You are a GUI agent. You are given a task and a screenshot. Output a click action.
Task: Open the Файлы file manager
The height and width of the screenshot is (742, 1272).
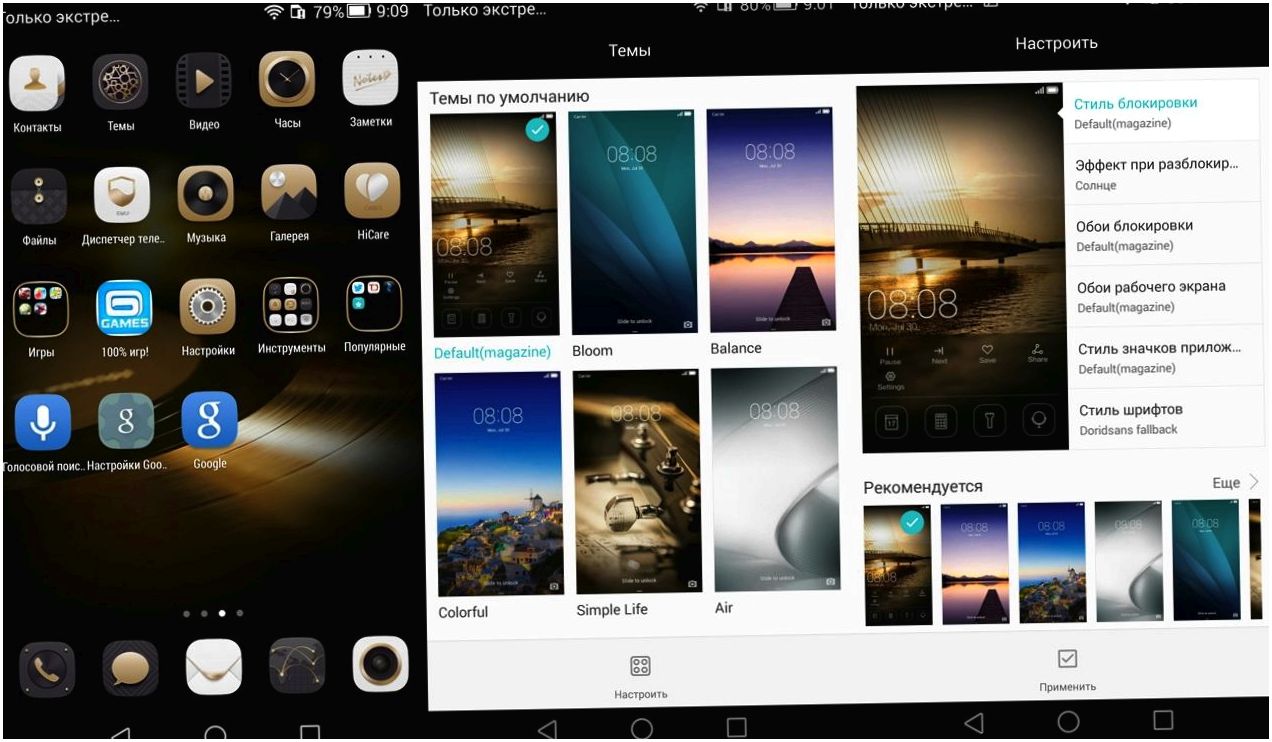click(x=39, y=197)
